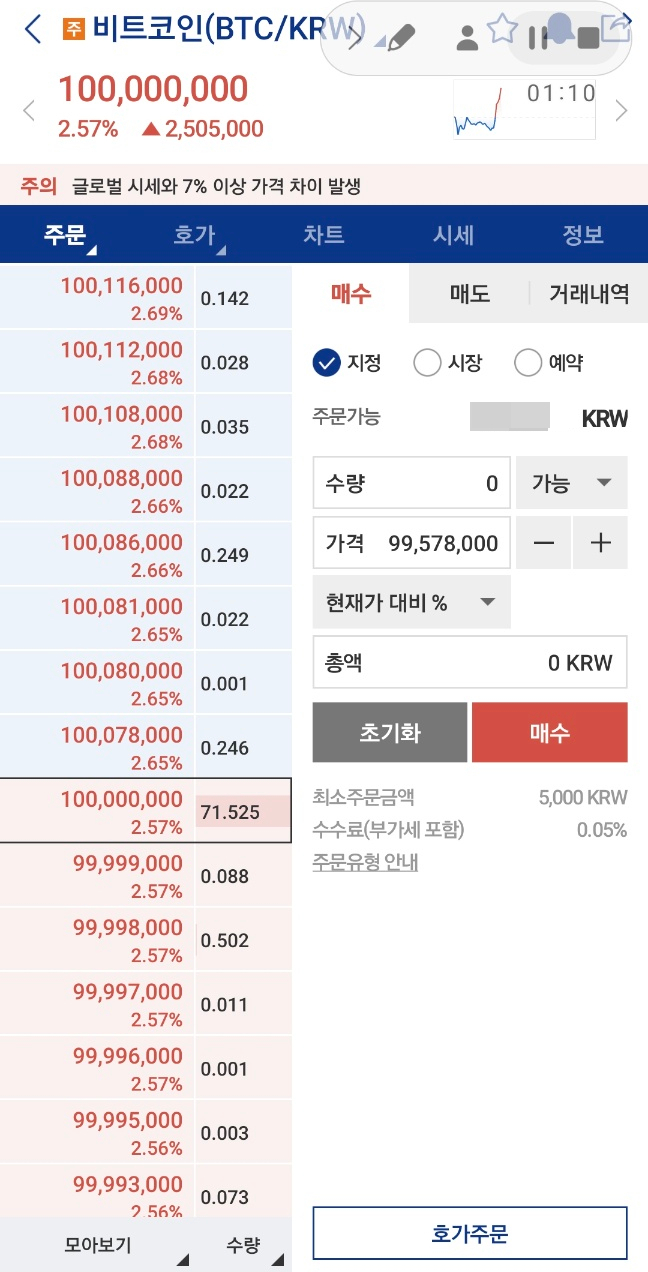648x1272 pixels.
Task: Select the 시장 market order option
Action: (x=427, y=362)
